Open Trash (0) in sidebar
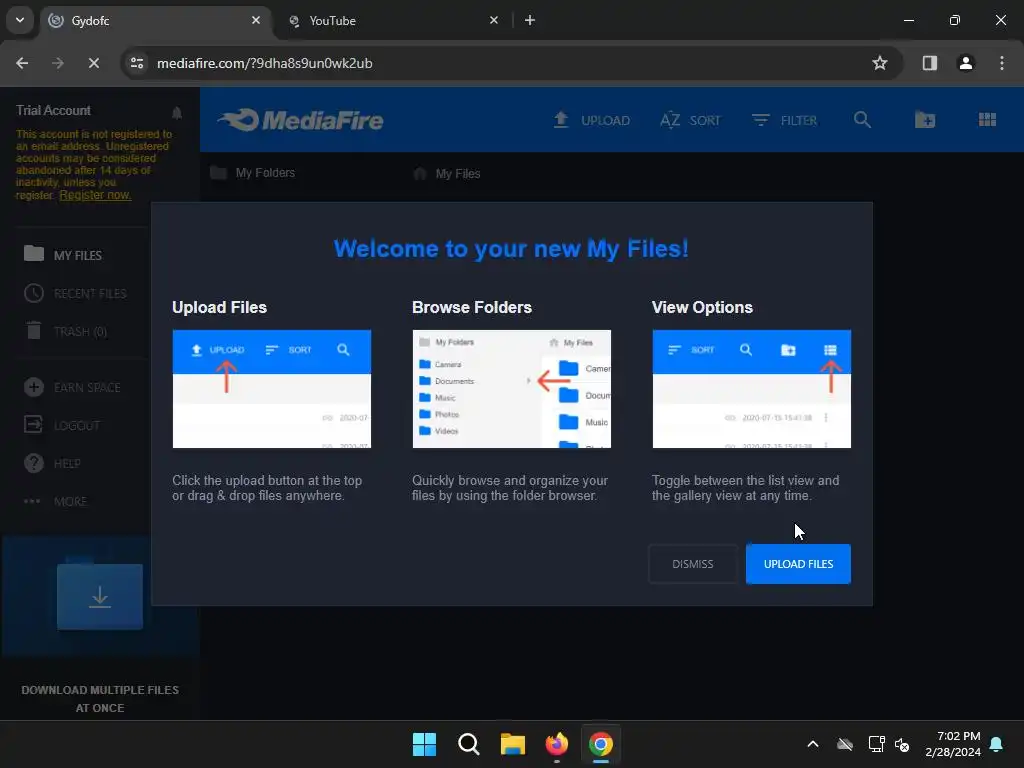 [65, 331]
